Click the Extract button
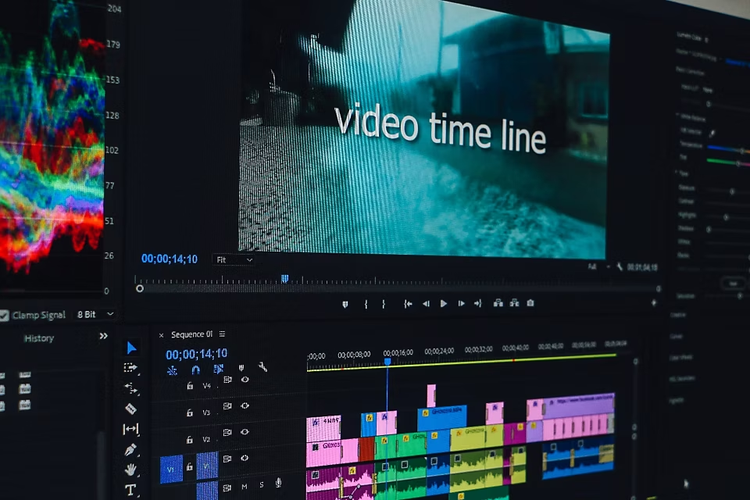 [x=514, y=303]
